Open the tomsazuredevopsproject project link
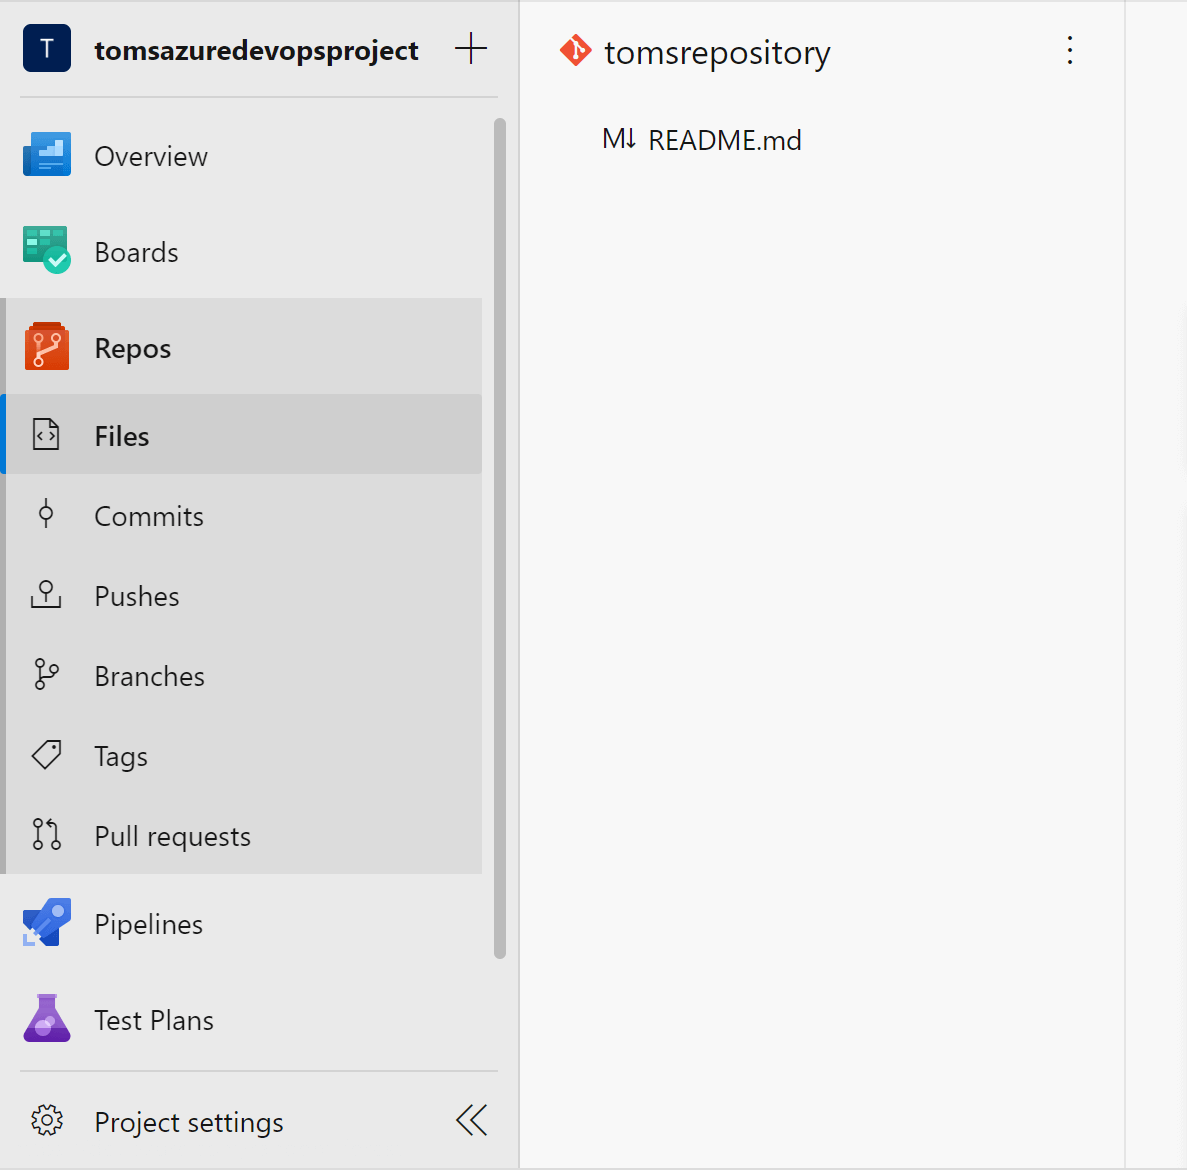The height and width of the screenshot is (1174, 1187). (x=256, y=51)
